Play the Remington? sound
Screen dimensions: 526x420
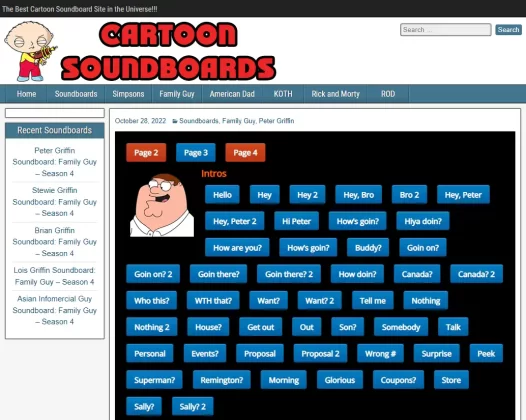pos(222,380)
